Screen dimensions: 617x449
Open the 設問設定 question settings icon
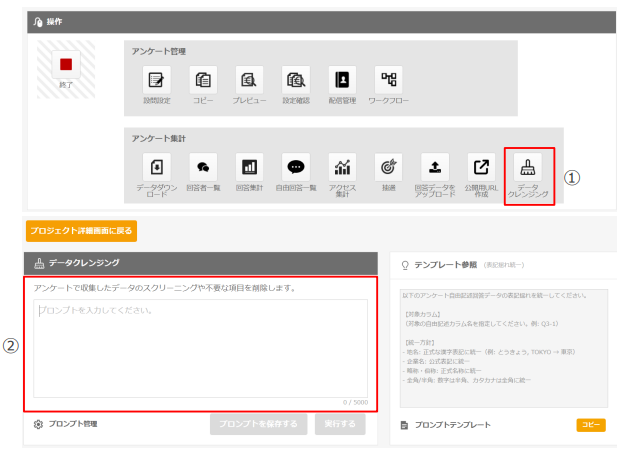(x=157, y=80)
